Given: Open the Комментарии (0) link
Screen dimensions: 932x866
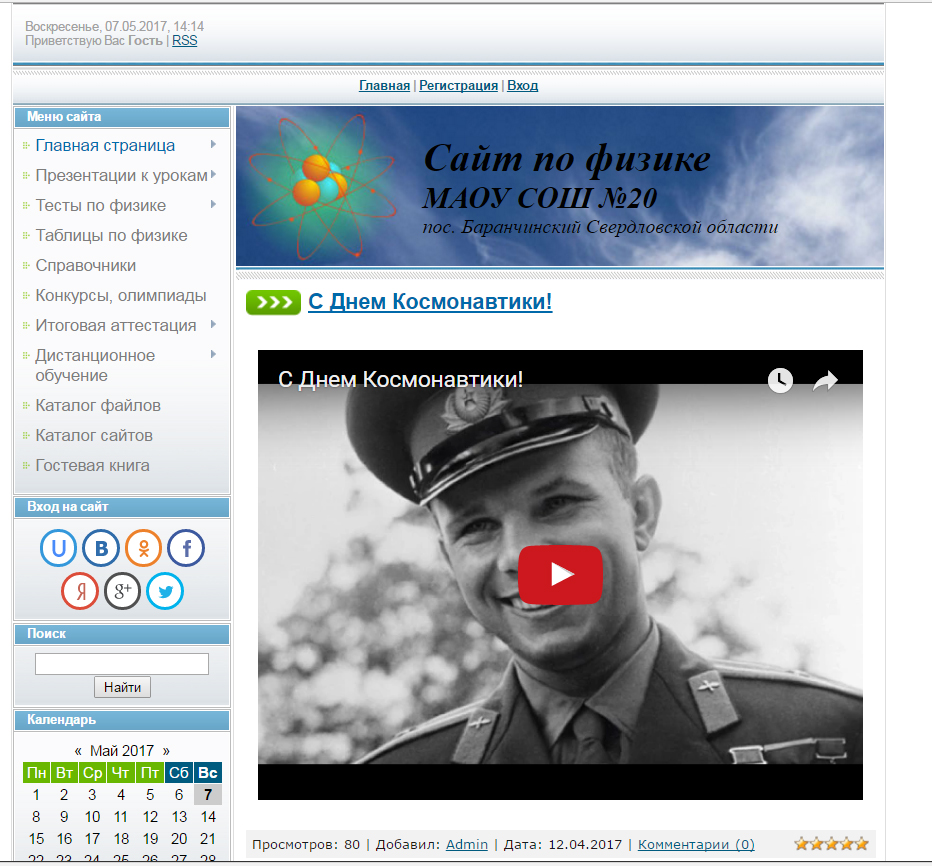Looking at the screenshot, I should point(696,845).
